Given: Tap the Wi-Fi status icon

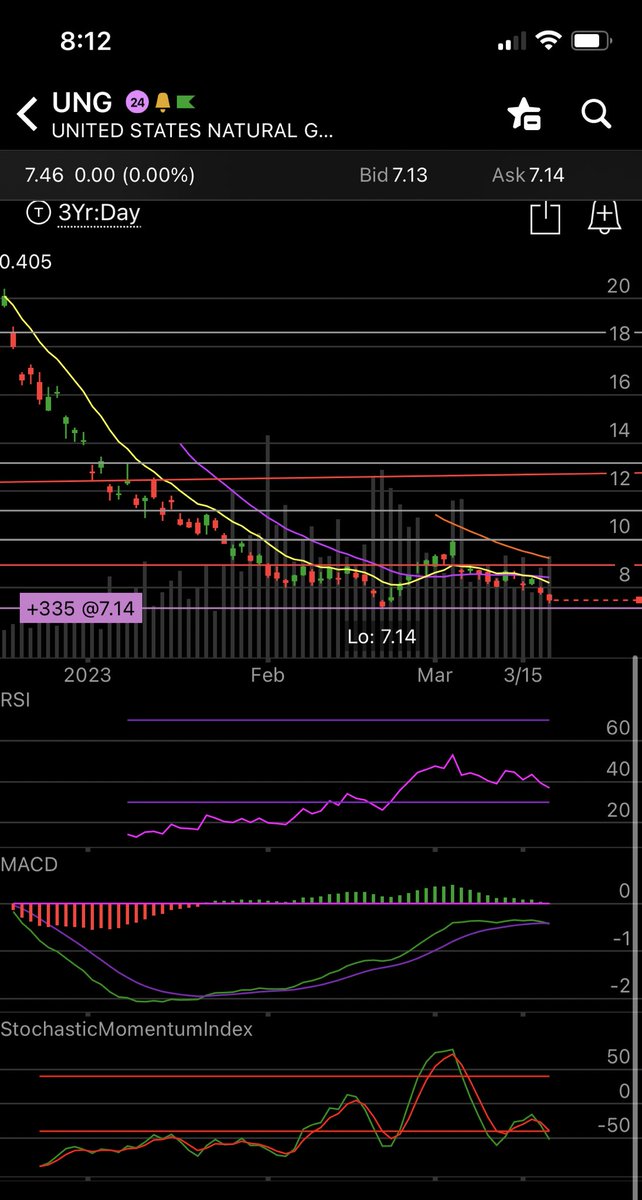Looking at the screenshot, I should tap(547, 42).
